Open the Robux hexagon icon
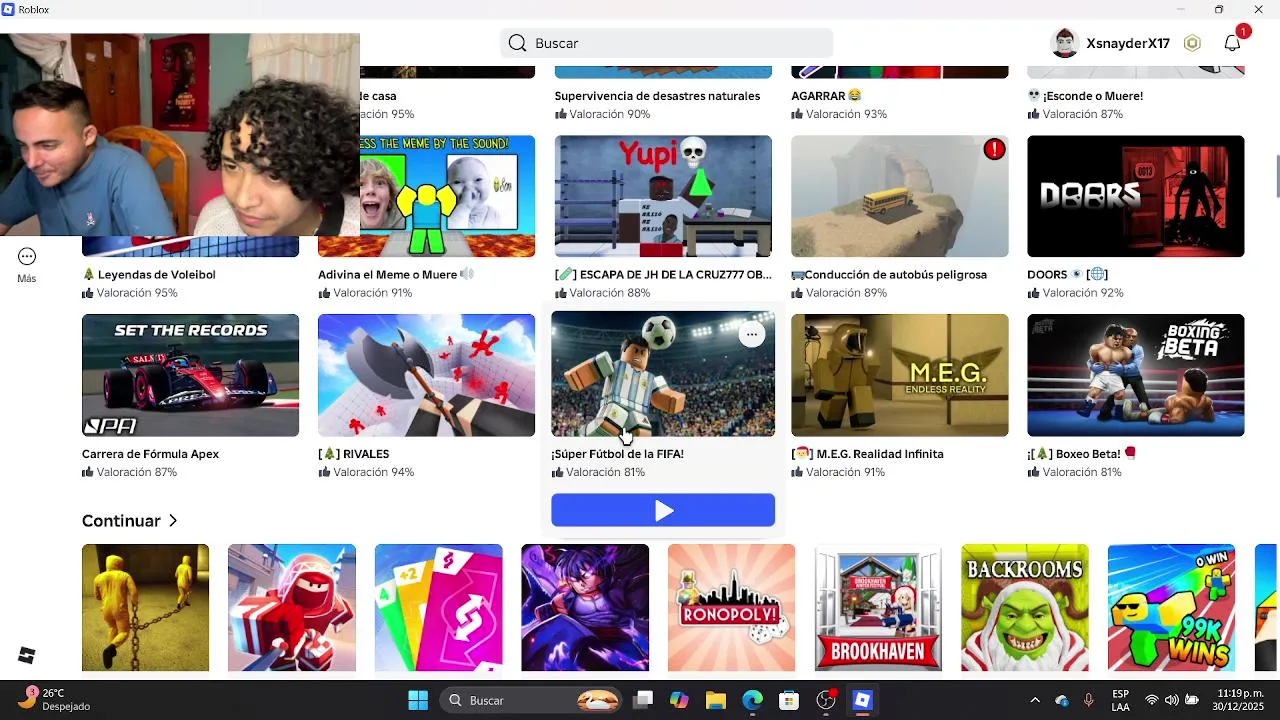 (1192, 43)
